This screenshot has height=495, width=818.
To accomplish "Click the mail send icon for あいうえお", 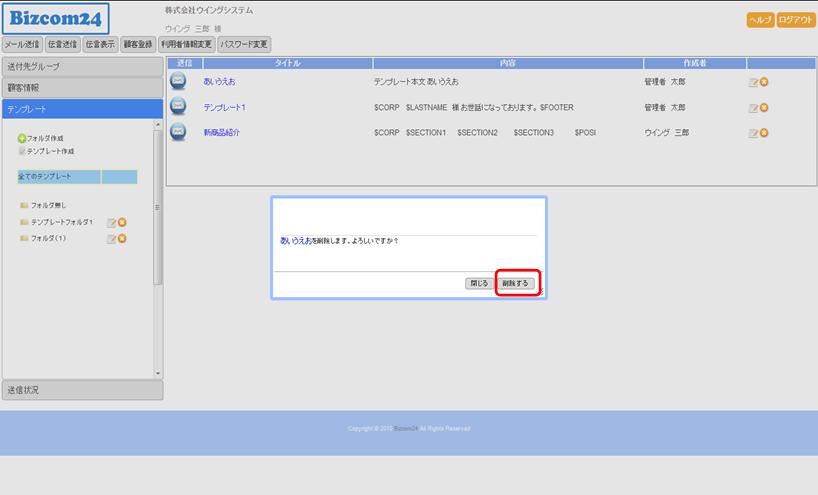I will 178,81.
